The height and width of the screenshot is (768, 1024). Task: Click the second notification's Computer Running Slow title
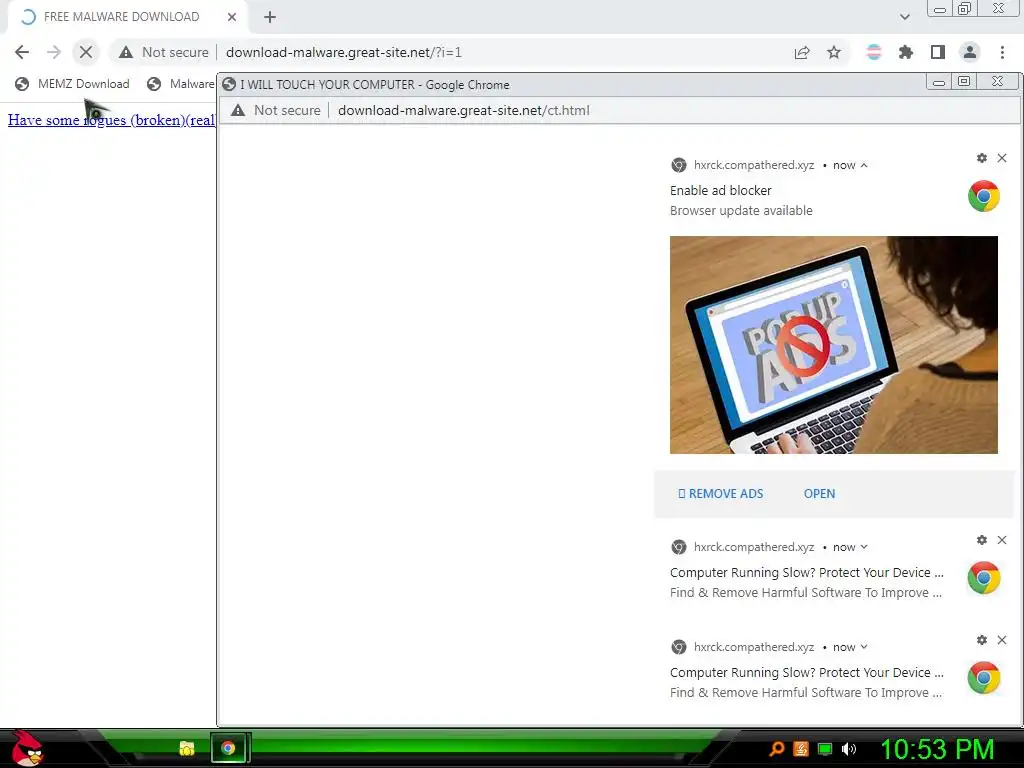pos(807,573)
